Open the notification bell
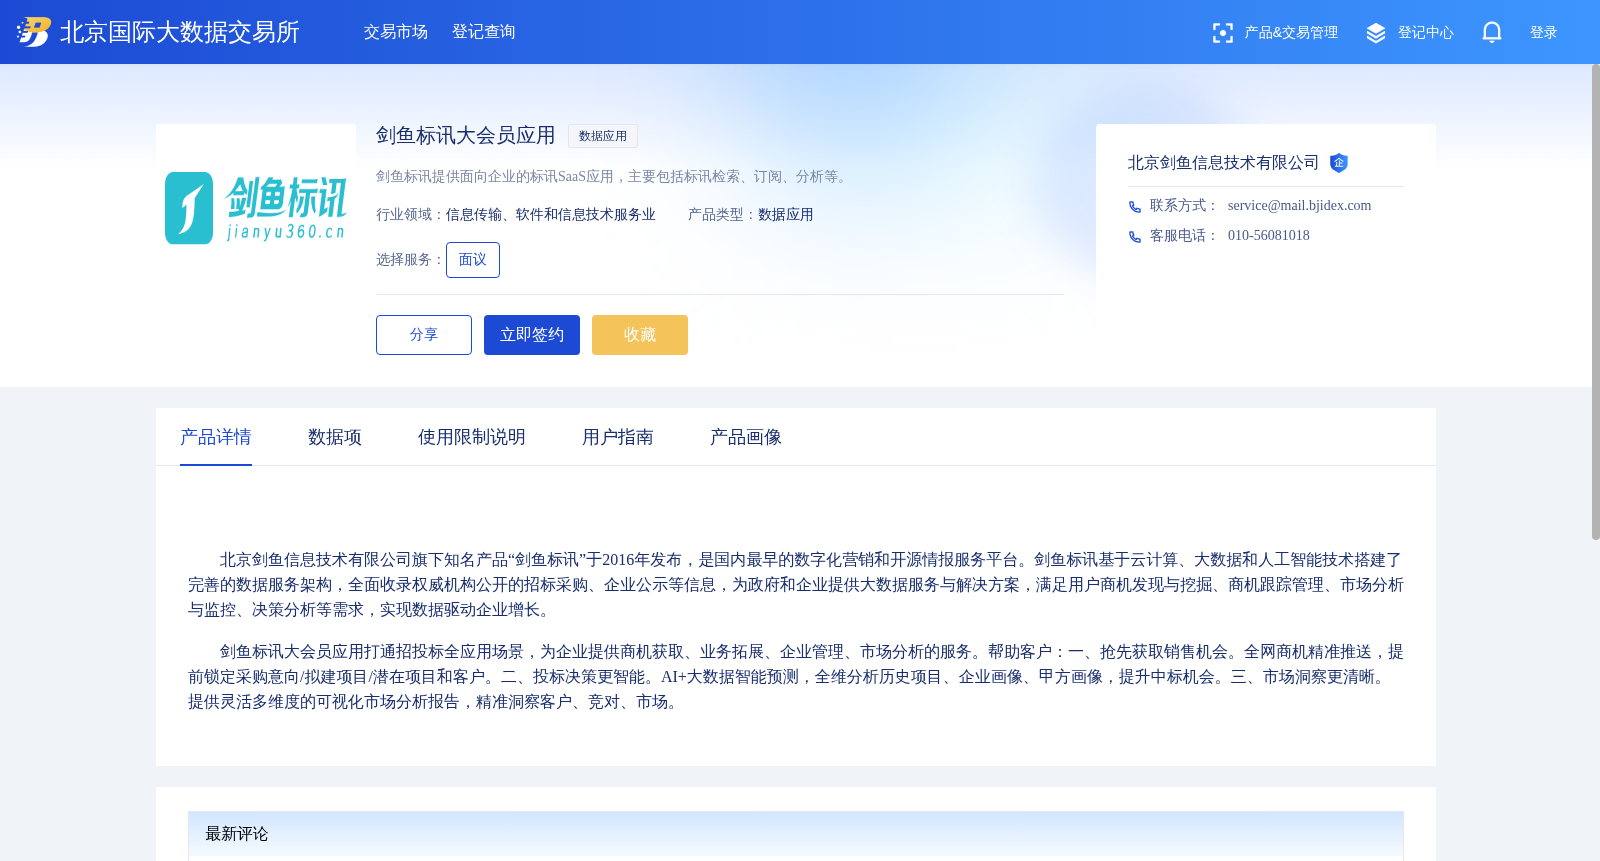Screen dimensions: 1600x861 [1492, 33]
